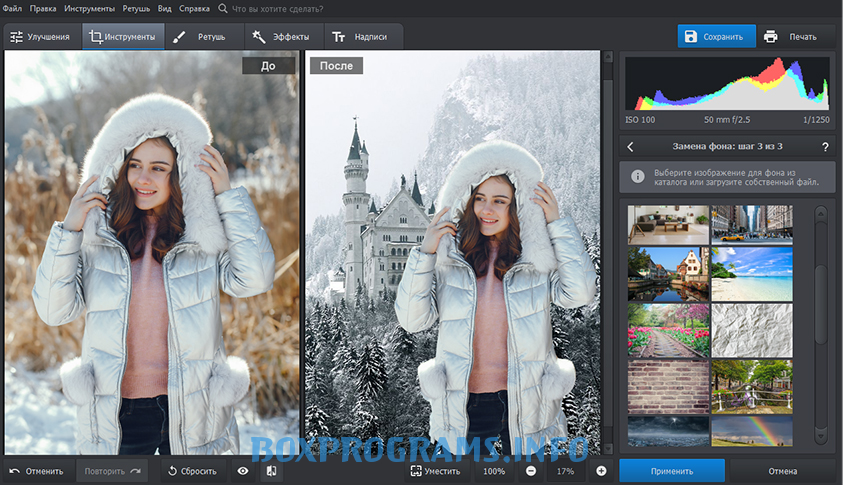Open the Правка menu

tap(43, 9)
